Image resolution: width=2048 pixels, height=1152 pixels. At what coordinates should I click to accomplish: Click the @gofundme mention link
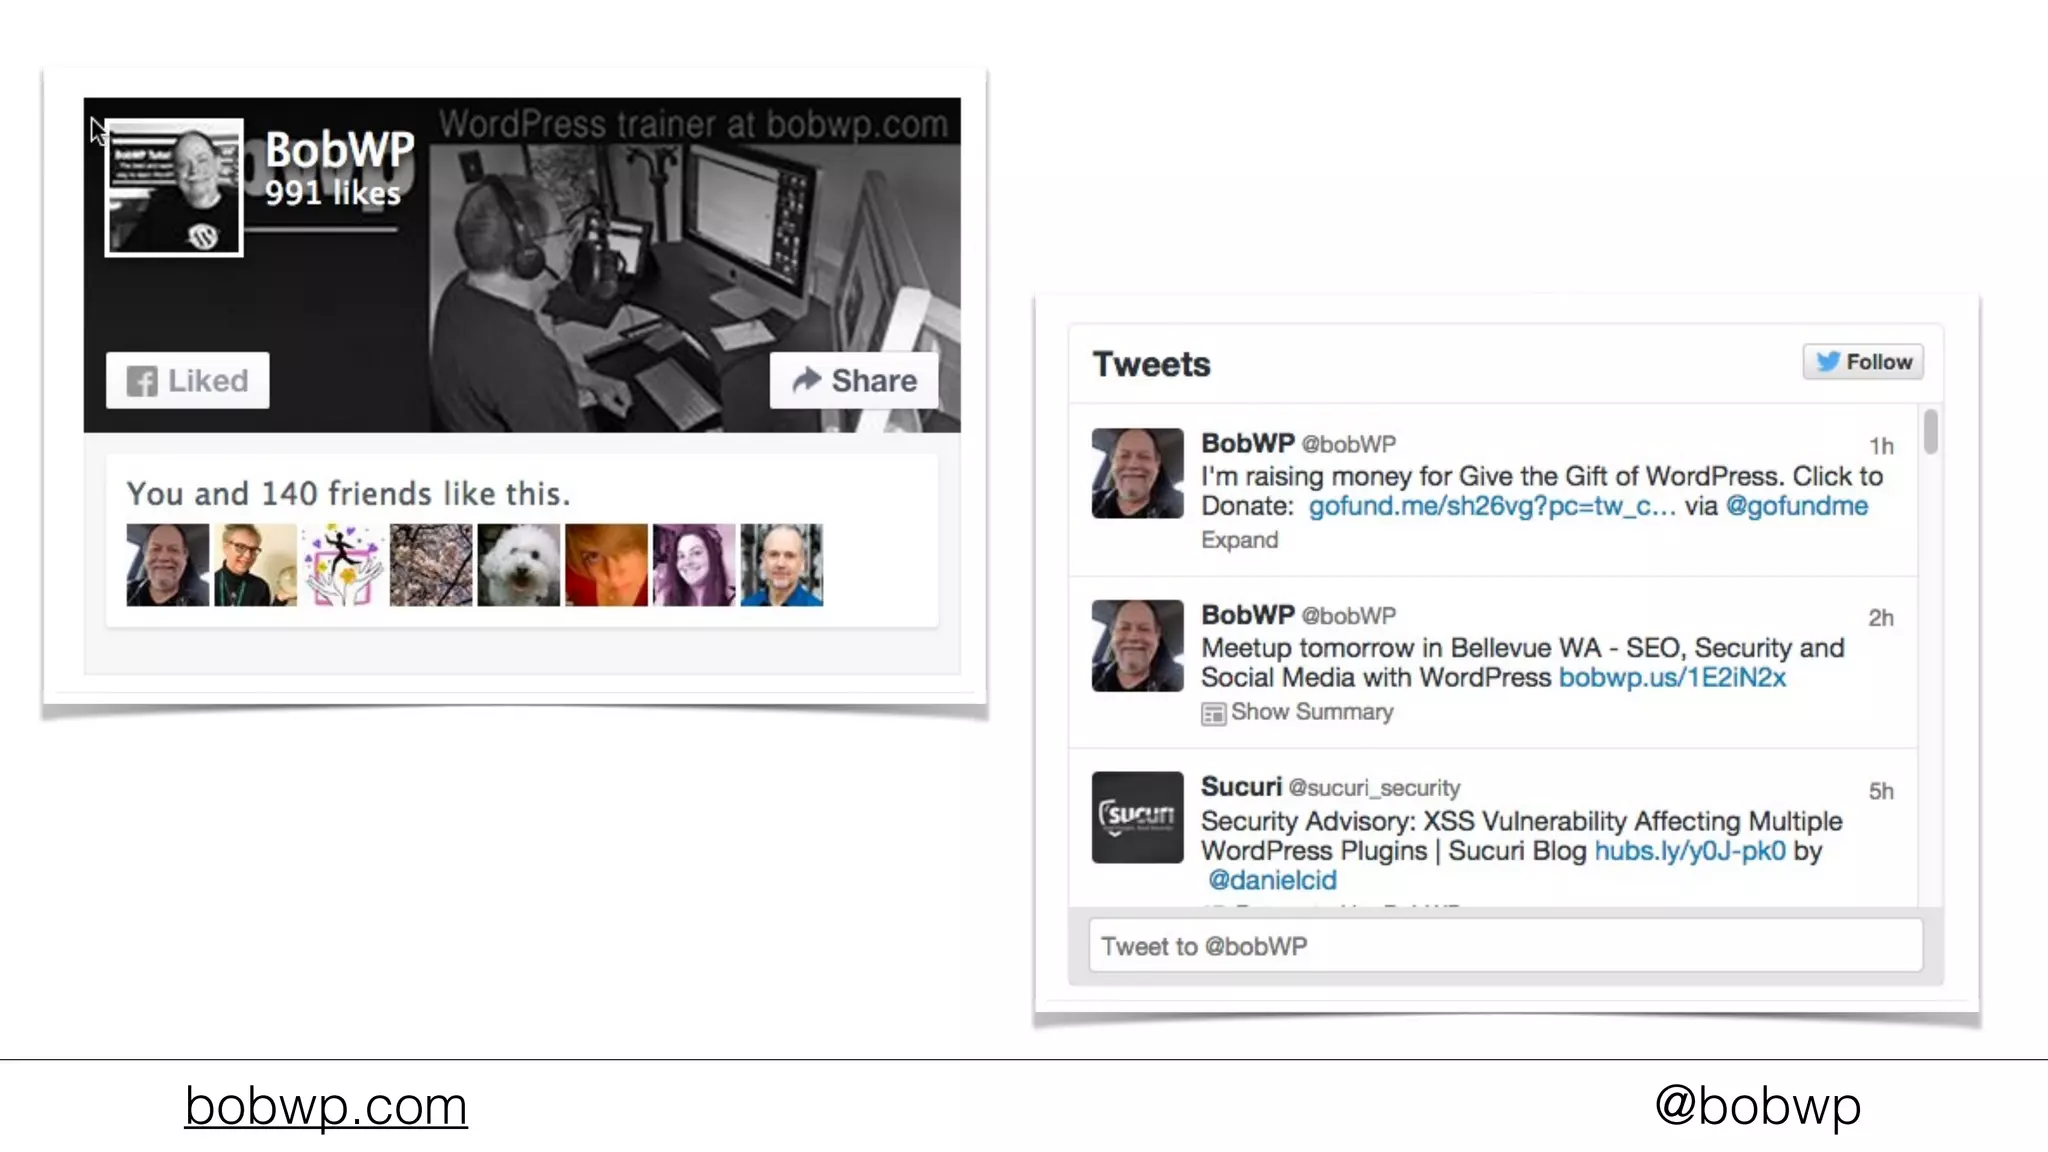point(1796,506)
